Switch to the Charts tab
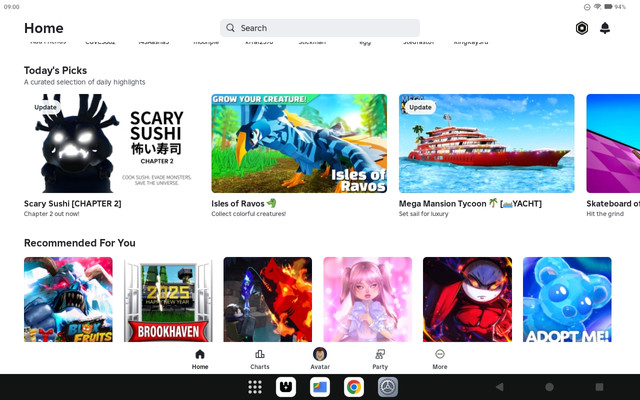Screen dimensions: 640x400 point(260,359)
